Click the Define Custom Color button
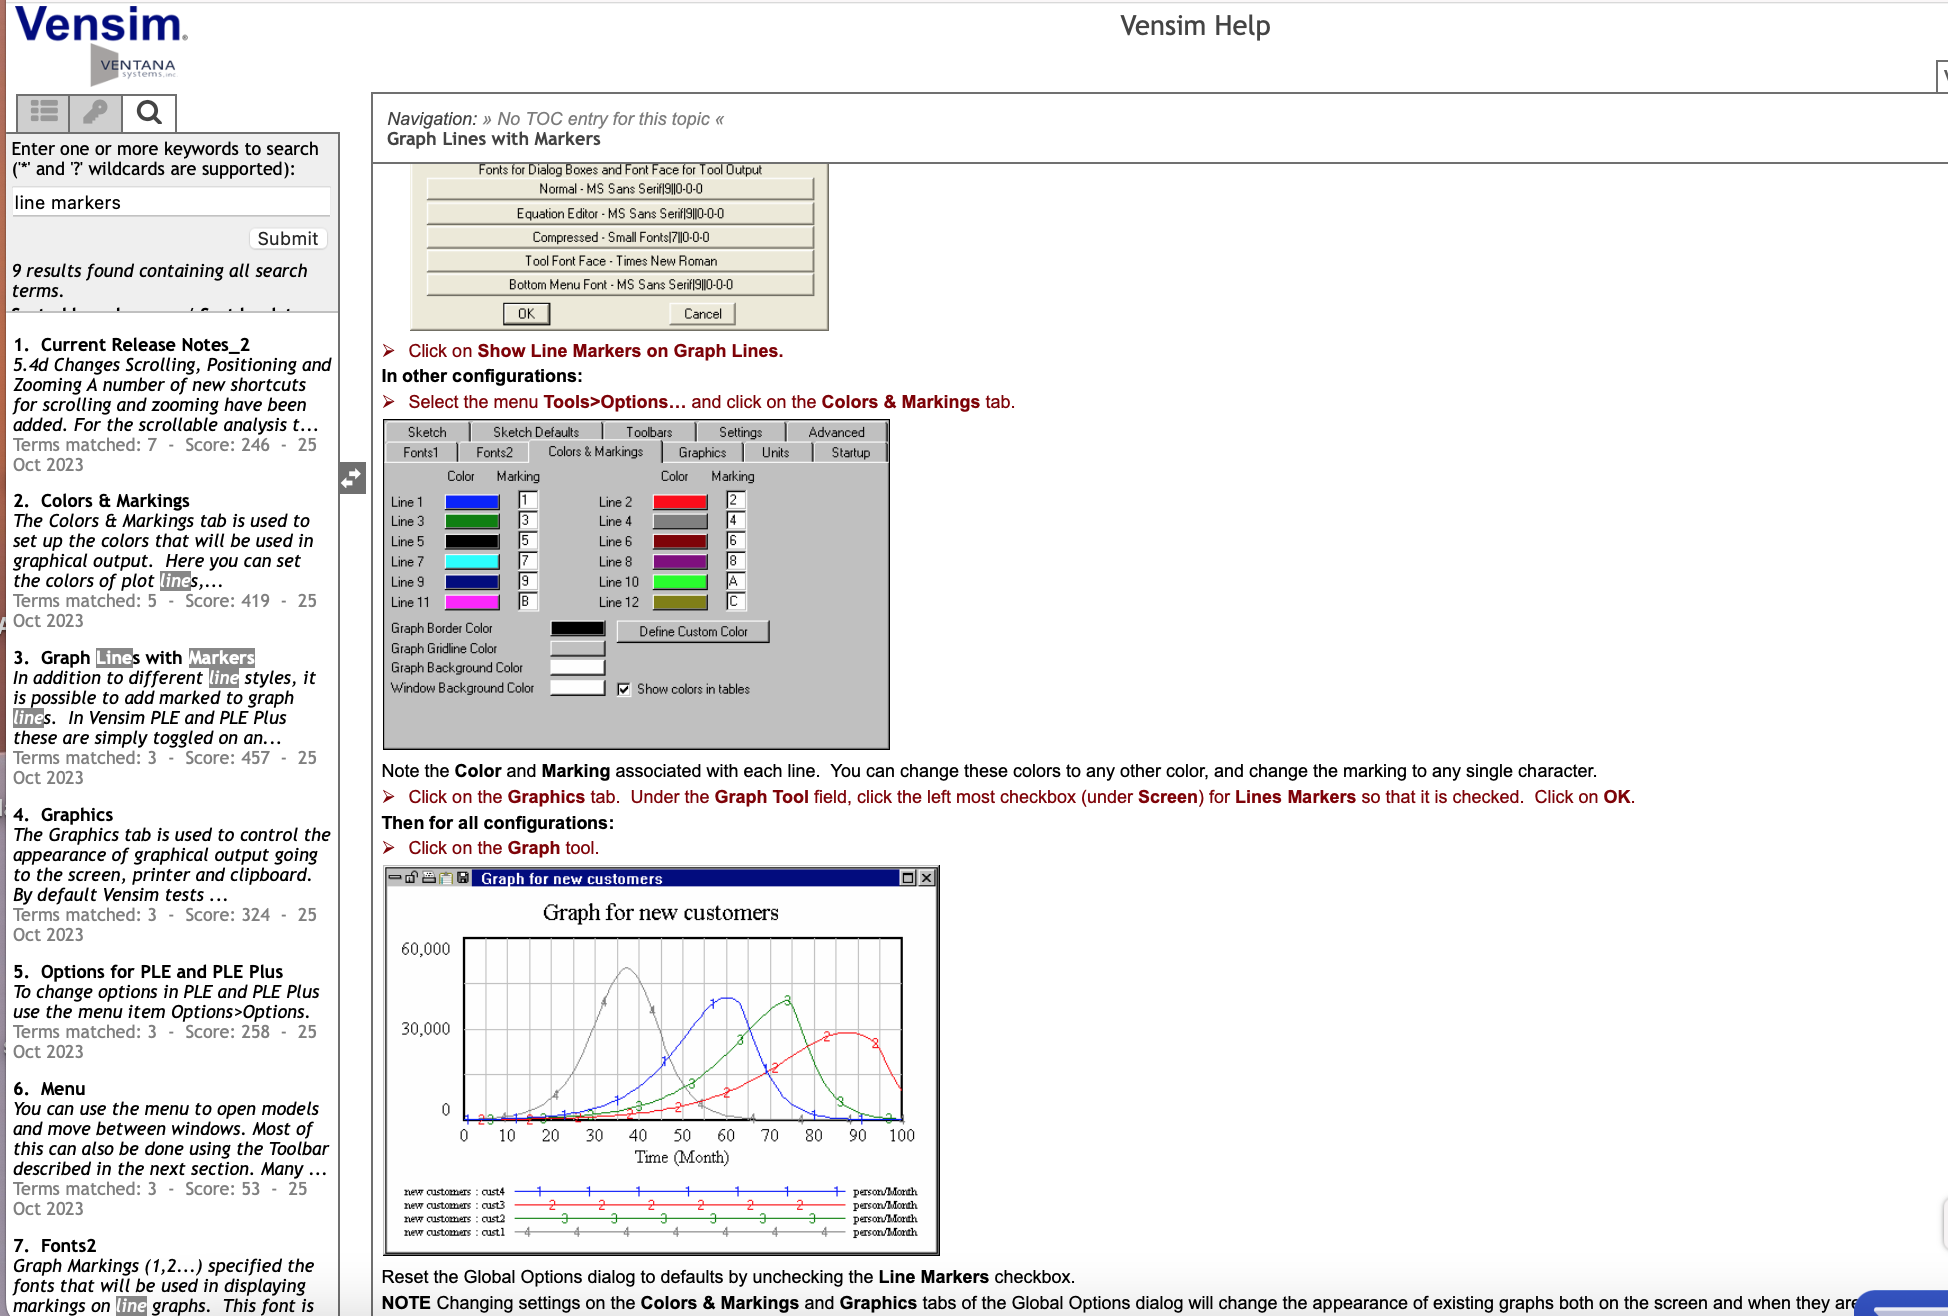 click(x=691, y=630)
